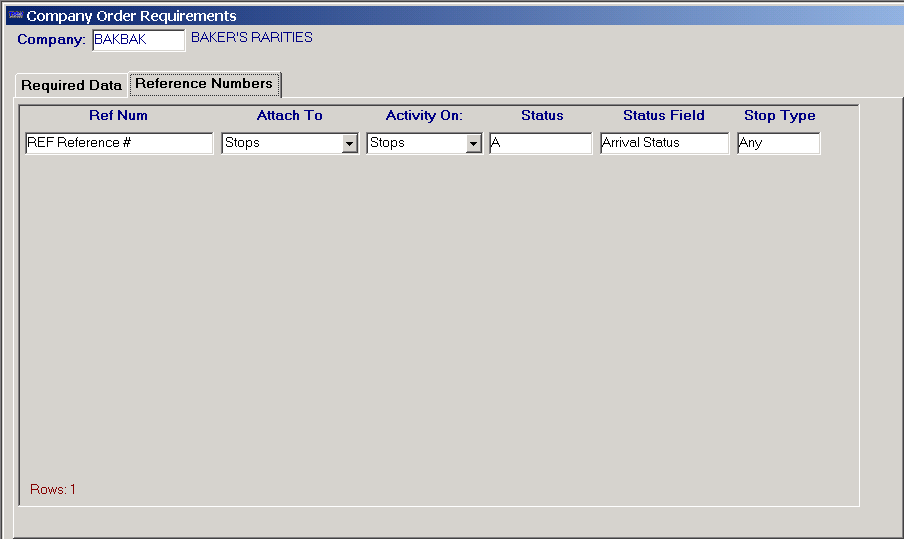Click the Company code field BAKBAK
The height and width of the screenshot is (539, 904).
[x=138, y=40]
